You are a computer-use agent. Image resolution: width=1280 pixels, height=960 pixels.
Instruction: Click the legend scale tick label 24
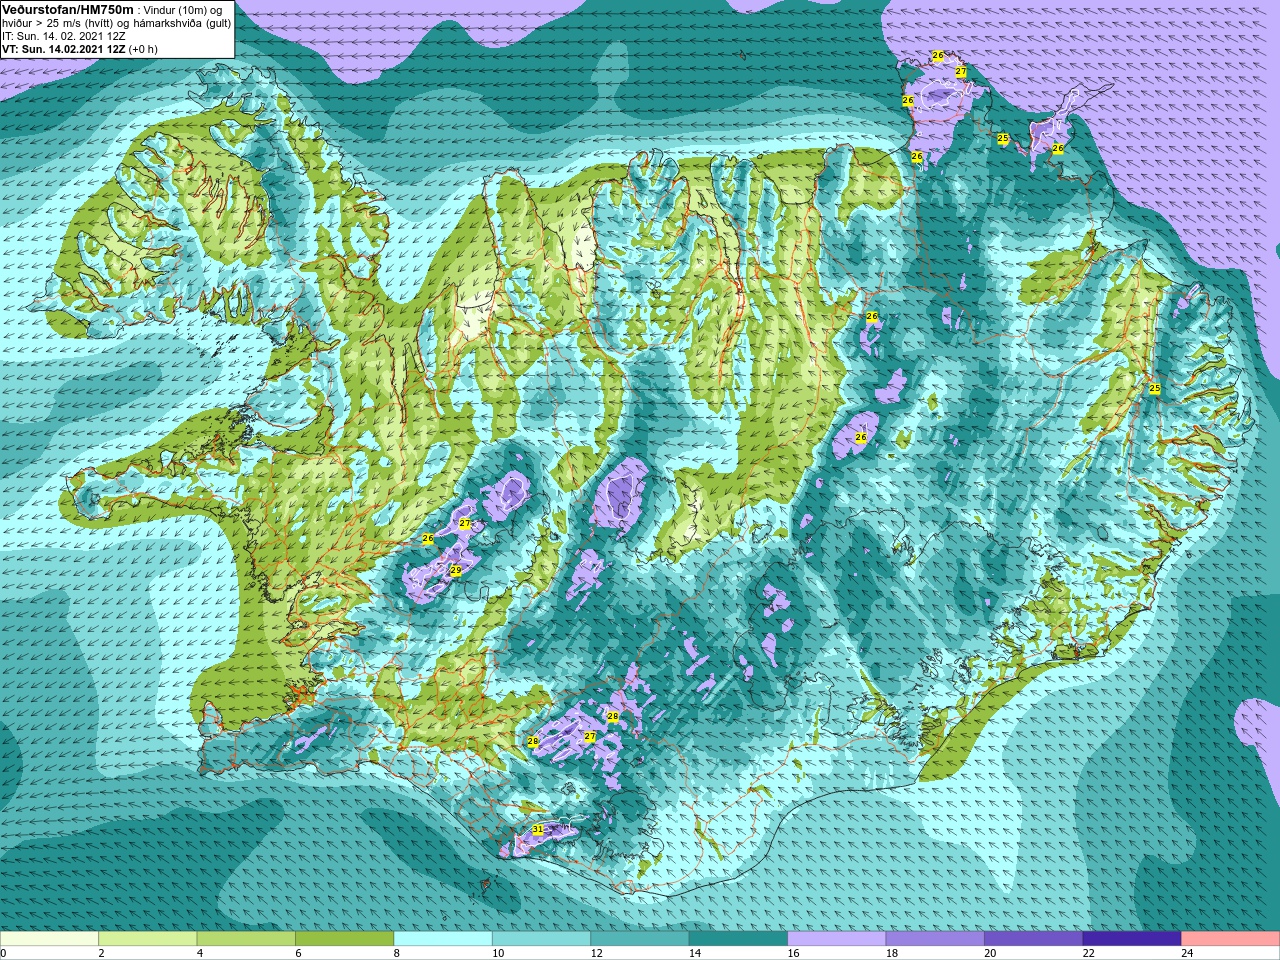point(1188,953)
